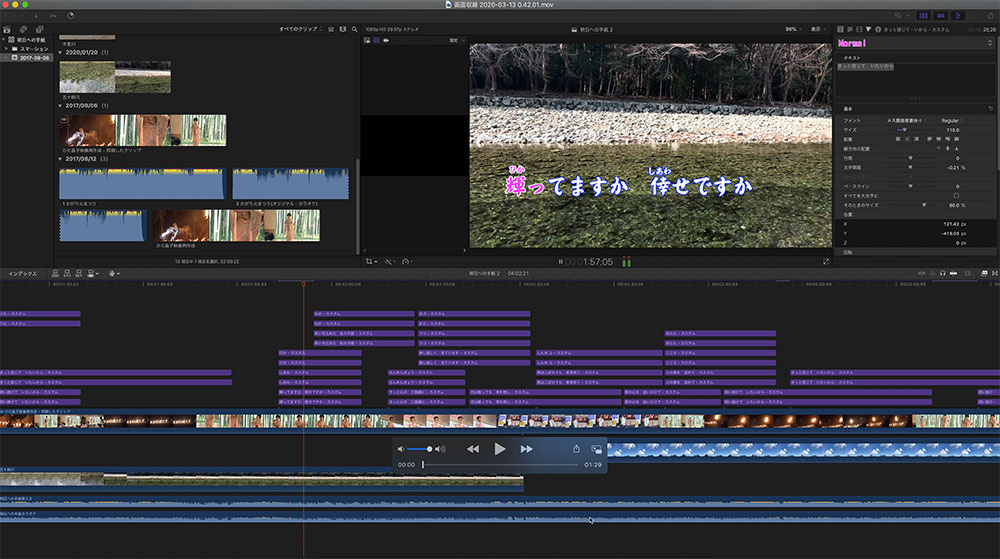Click the play button in the QuickTime controller
The height and width of the screenshot is (559, 1000).
[x=500, y=449]
